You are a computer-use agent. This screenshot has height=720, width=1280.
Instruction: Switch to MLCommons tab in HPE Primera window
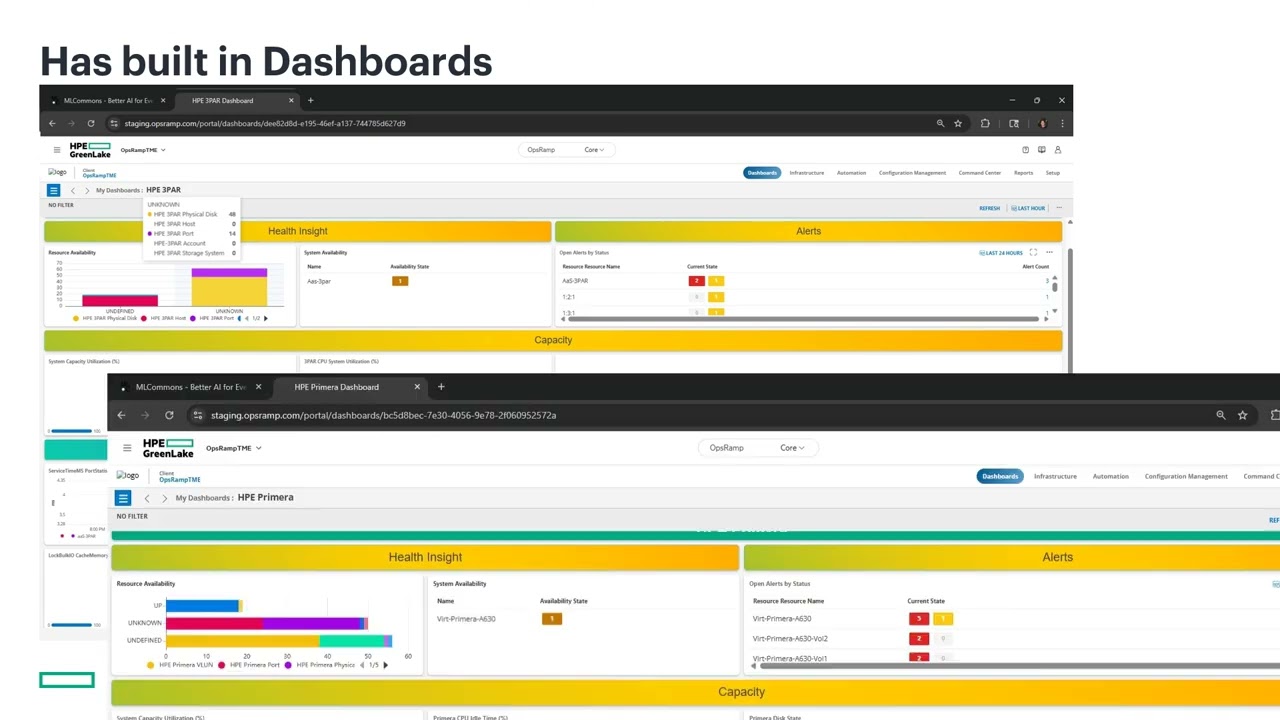point(190,387)
